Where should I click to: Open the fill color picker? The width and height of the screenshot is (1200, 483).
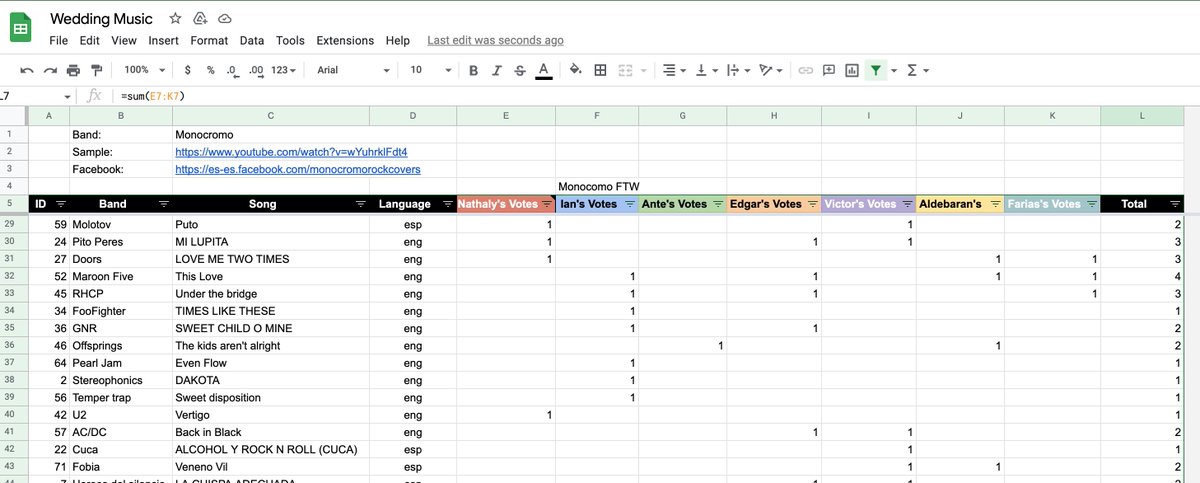[x=575, y=70]
